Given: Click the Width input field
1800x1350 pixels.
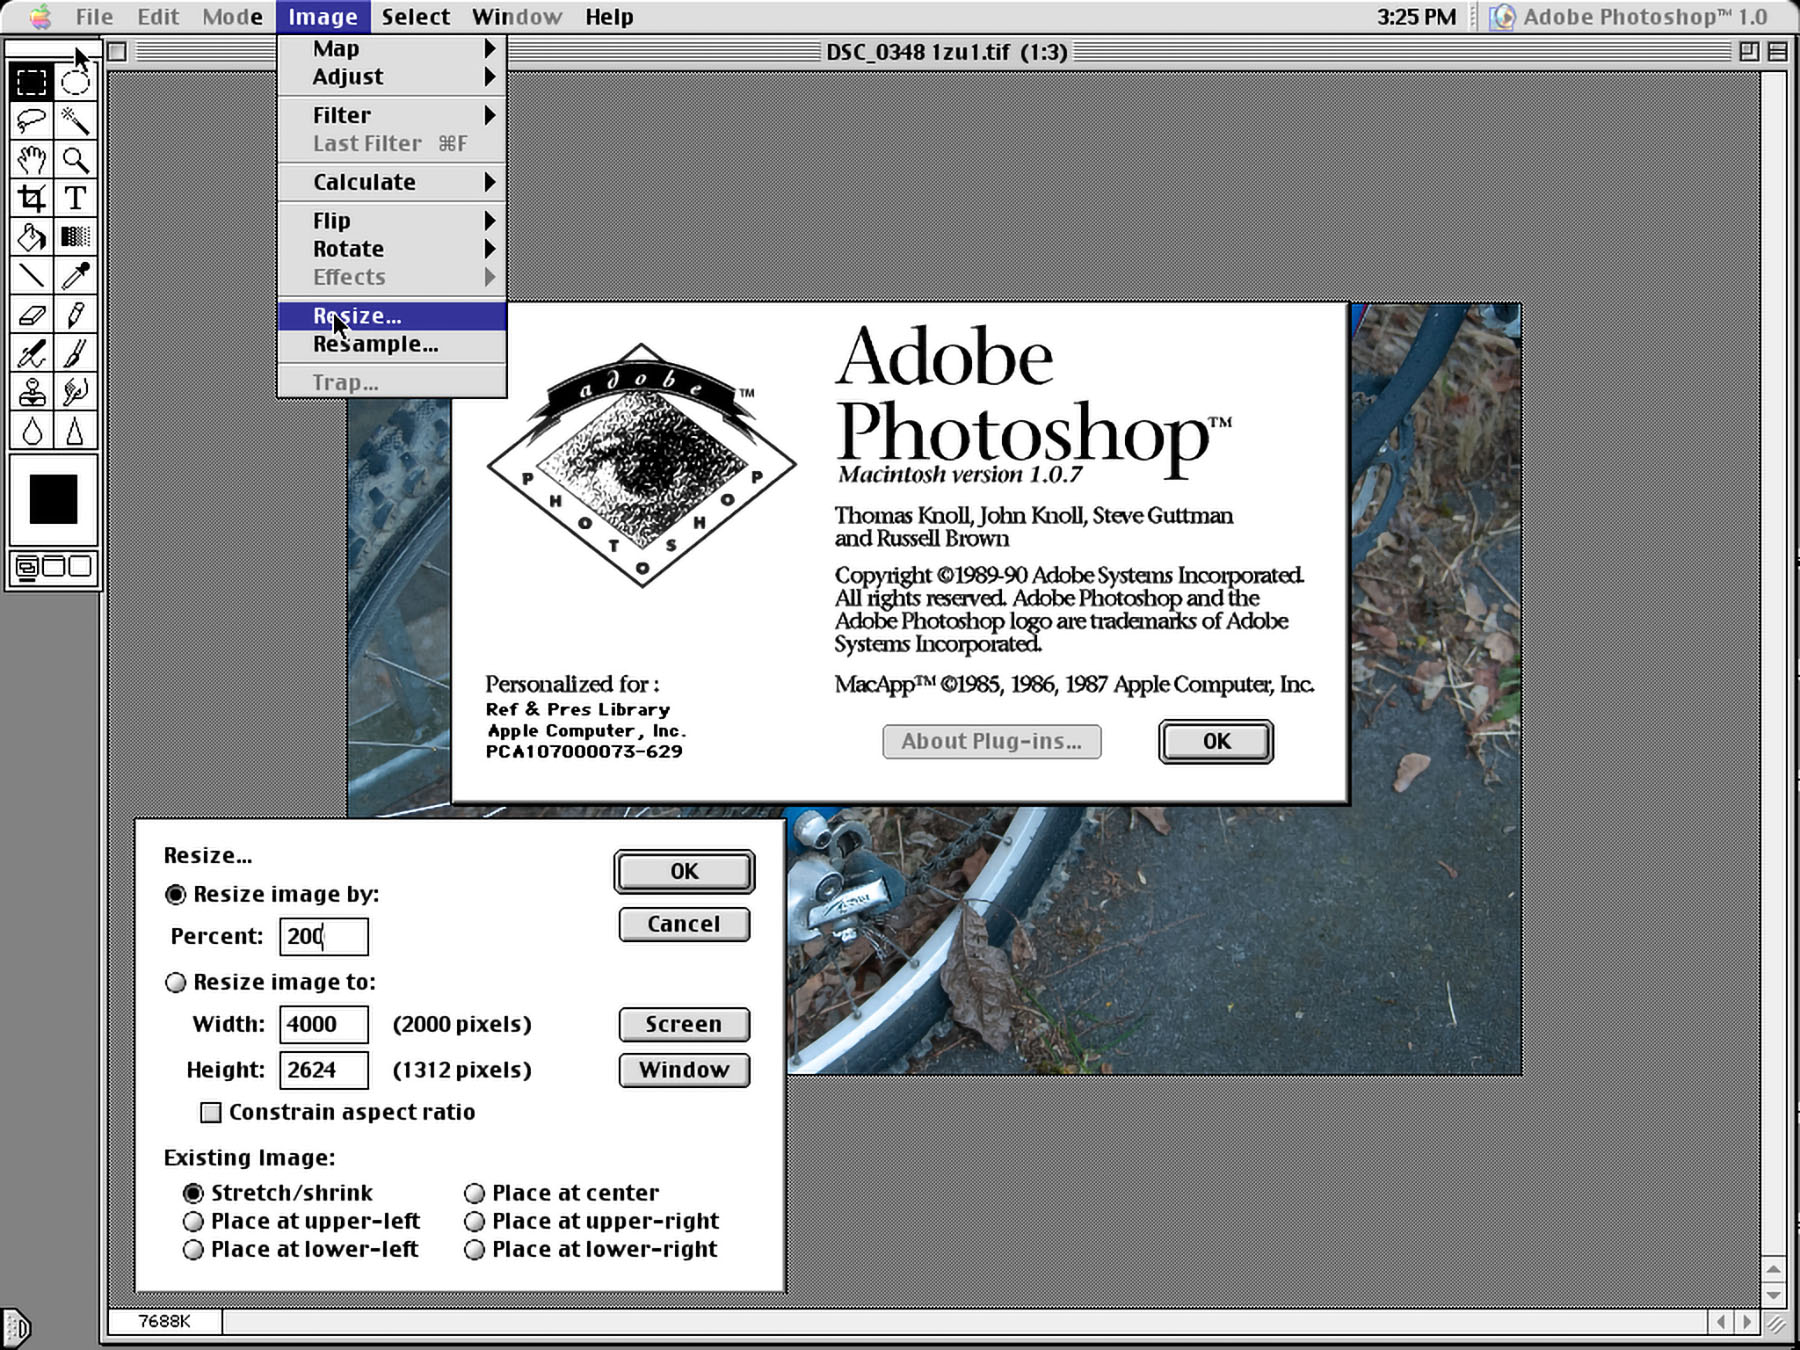Looking at the screenshot, I should (324, 1024).
